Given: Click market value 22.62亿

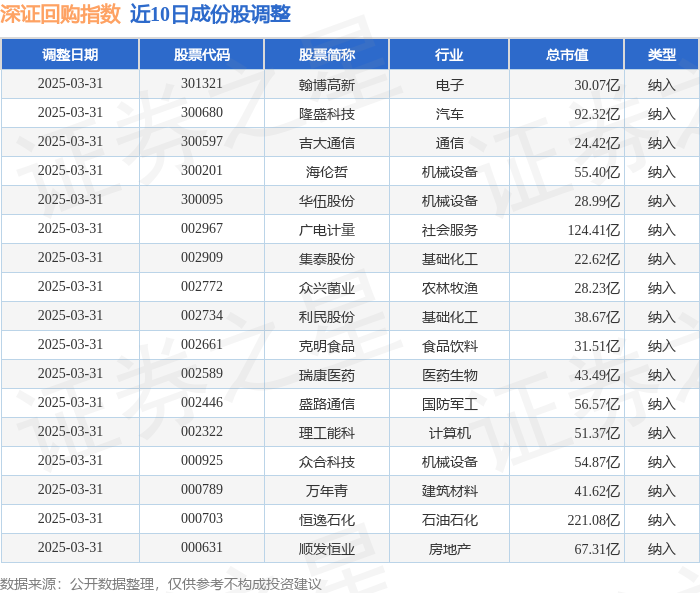Looking at the screenshot, I should tap(597, 259).
